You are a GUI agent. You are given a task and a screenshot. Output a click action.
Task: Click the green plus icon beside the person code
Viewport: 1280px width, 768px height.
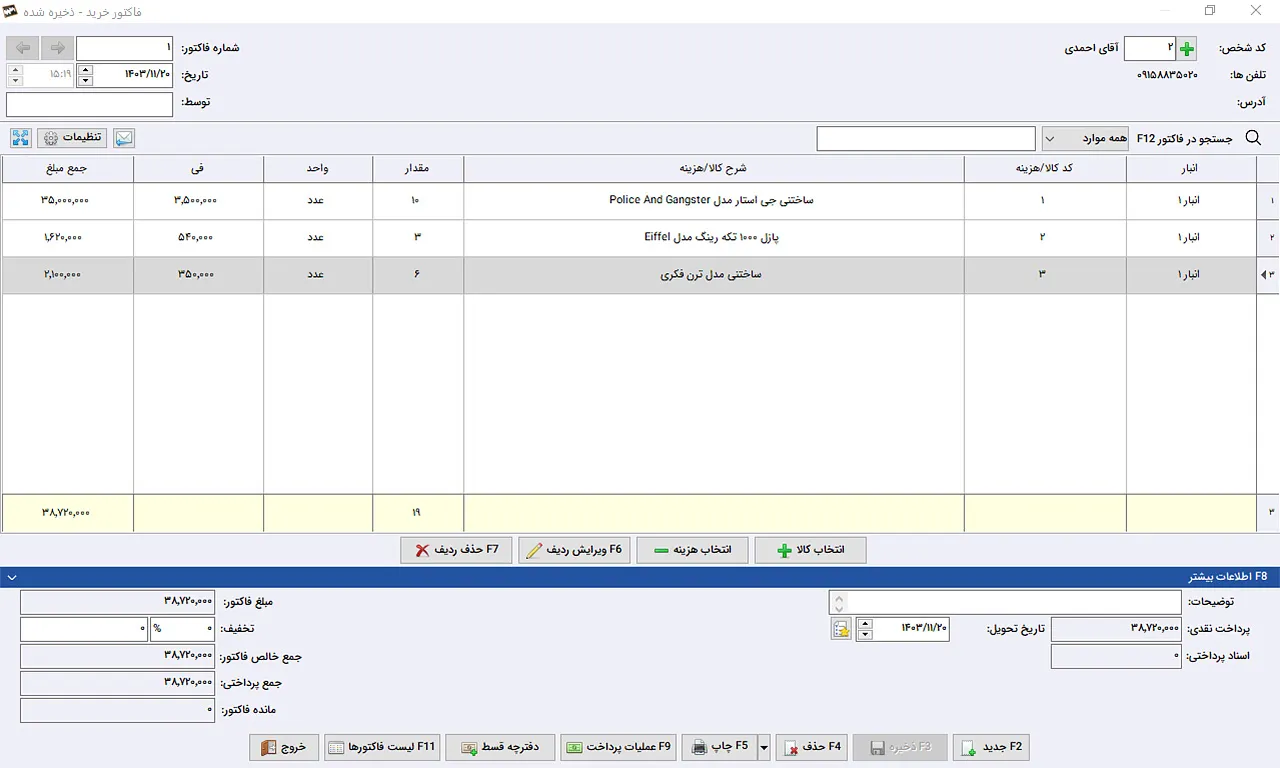(x=1187, y=48)
